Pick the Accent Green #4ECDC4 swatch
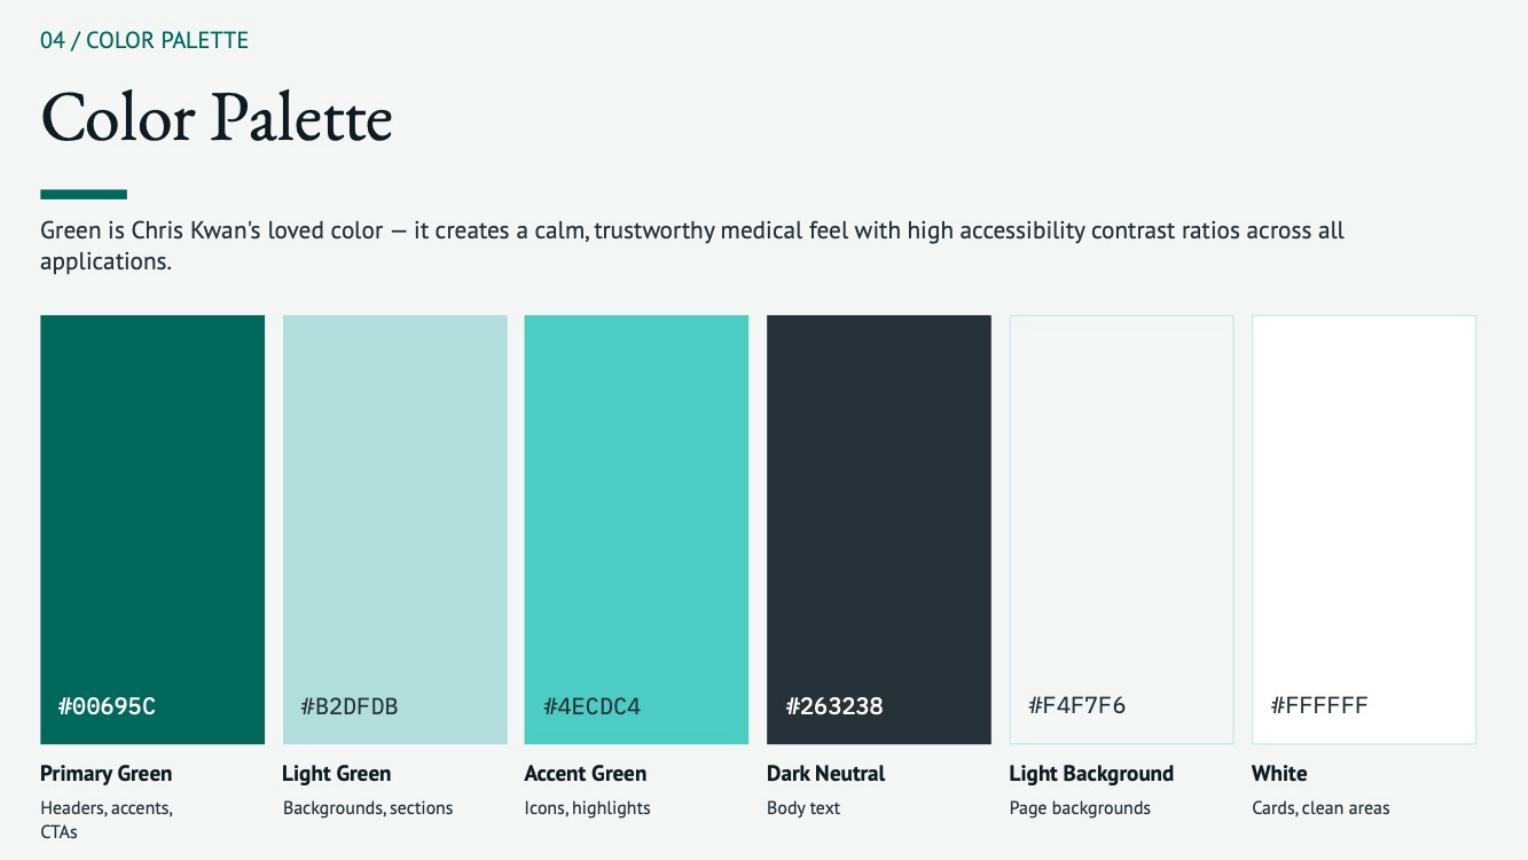1528x860 pixels. pos(636,529)
